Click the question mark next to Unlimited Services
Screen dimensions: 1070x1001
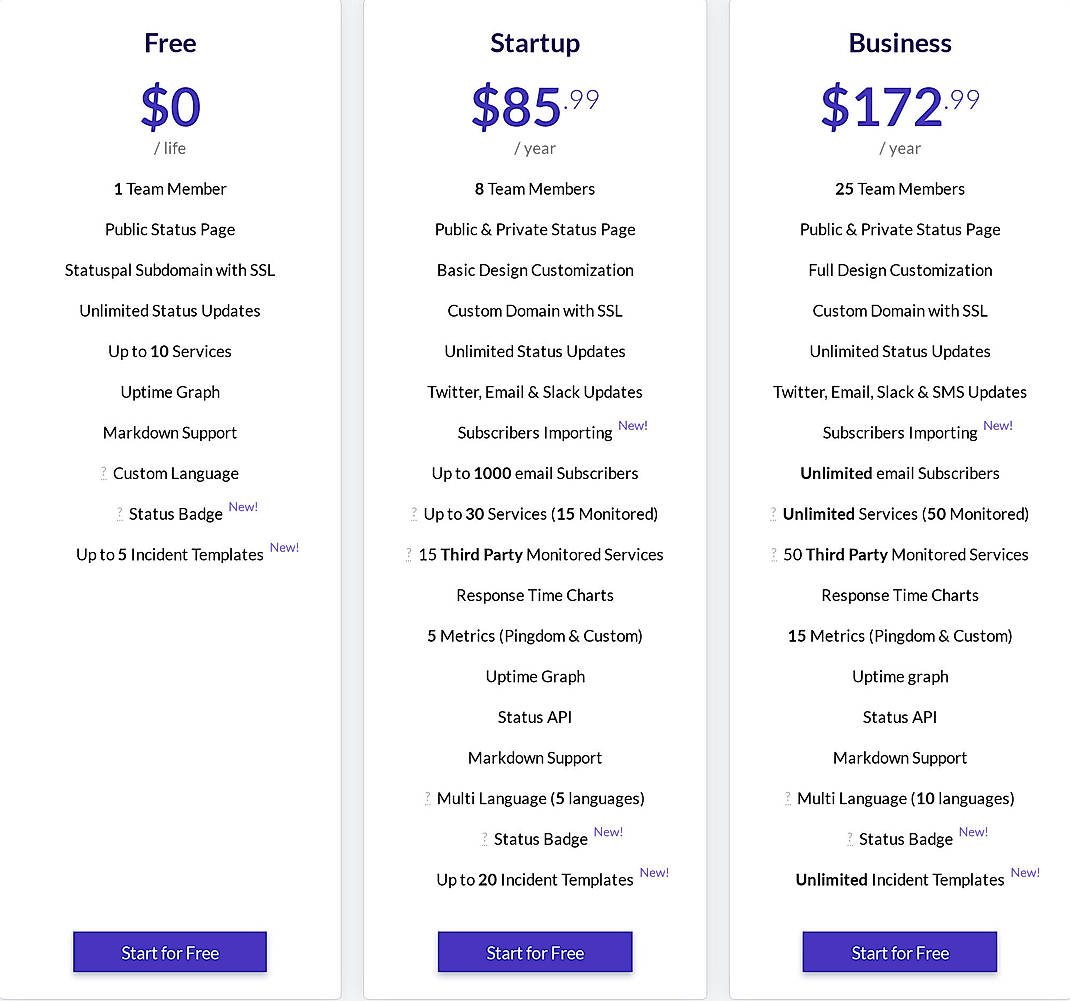[773, 514]
